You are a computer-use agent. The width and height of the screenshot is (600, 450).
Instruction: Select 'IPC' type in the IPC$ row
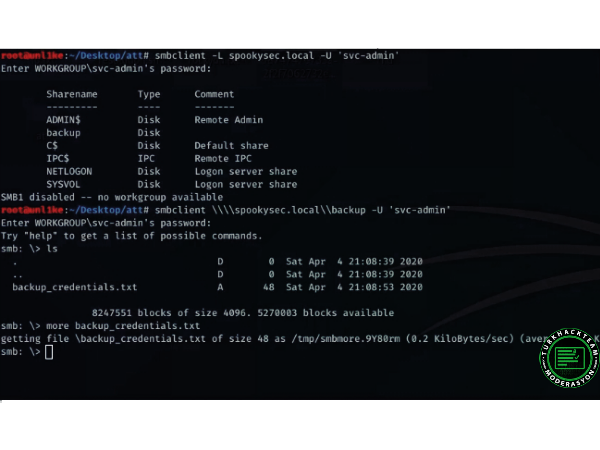146,158
